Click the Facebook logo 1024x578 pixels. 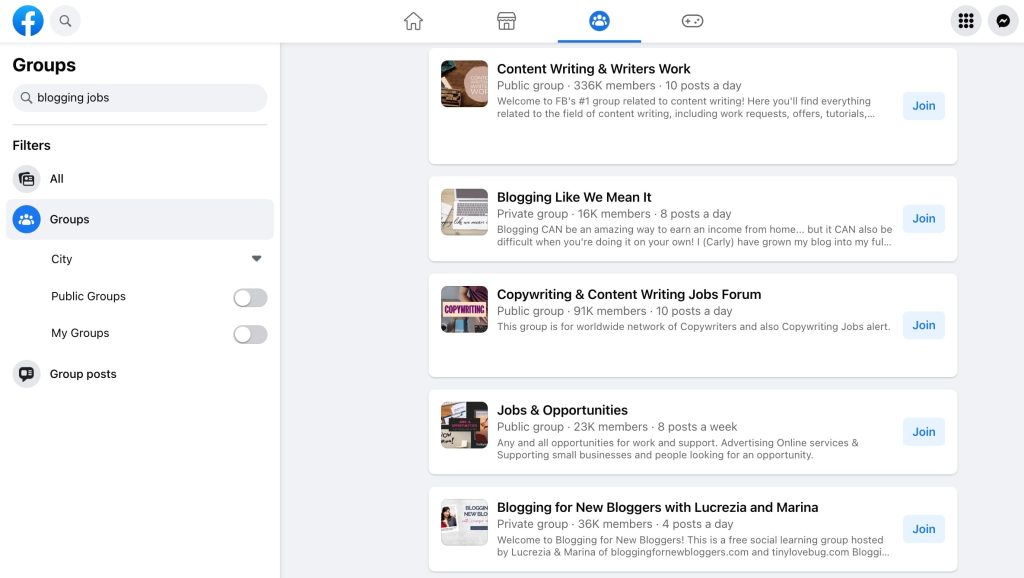tap(27, 20)
